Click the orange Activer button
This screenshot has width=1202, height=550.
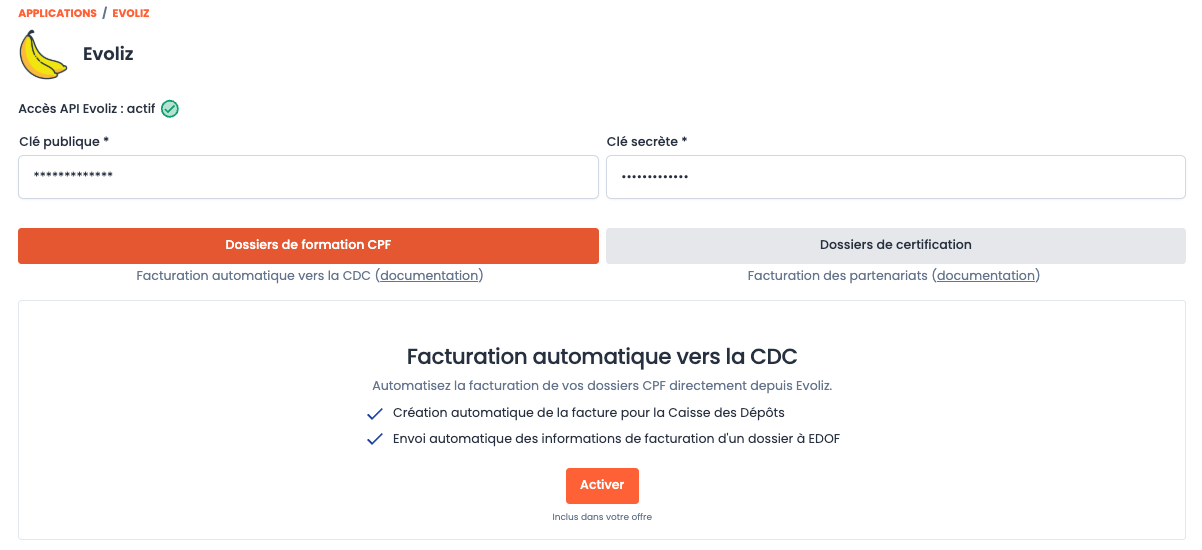(602, 486)
